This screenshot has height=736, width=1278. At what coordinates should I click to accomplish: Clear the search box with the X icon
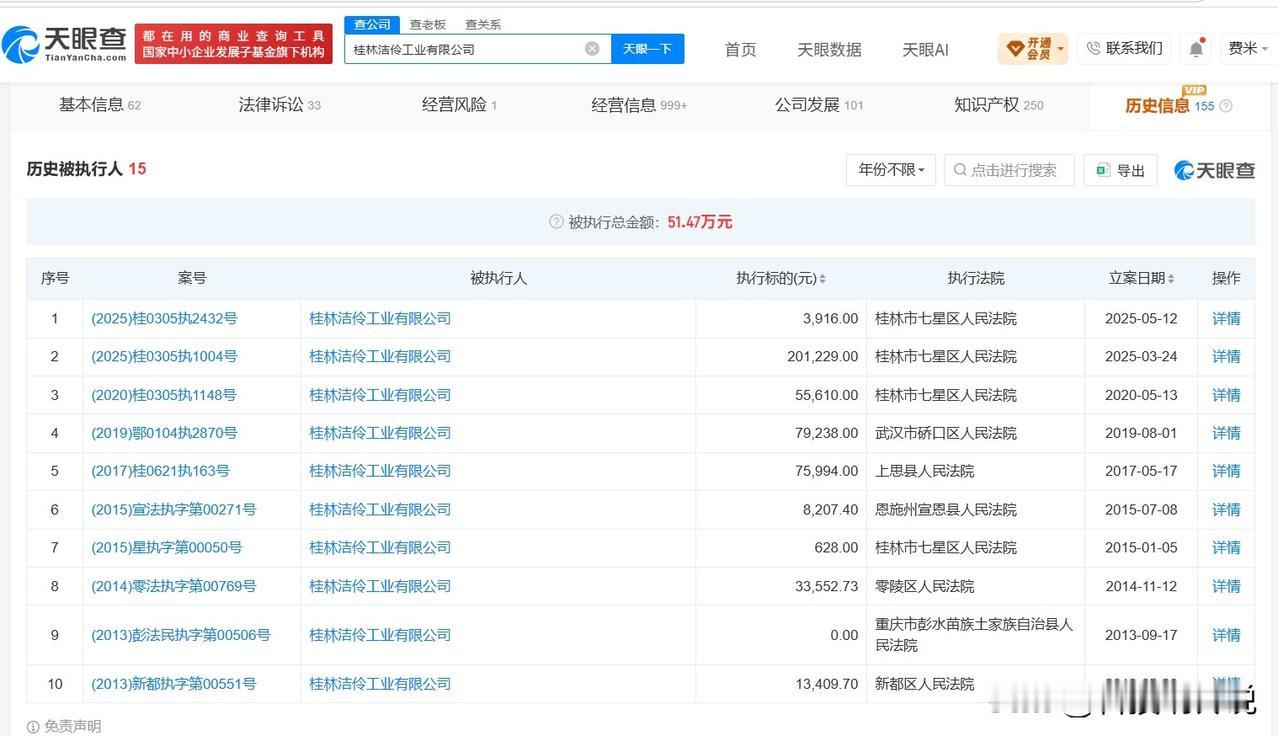(x=592, y=48)
